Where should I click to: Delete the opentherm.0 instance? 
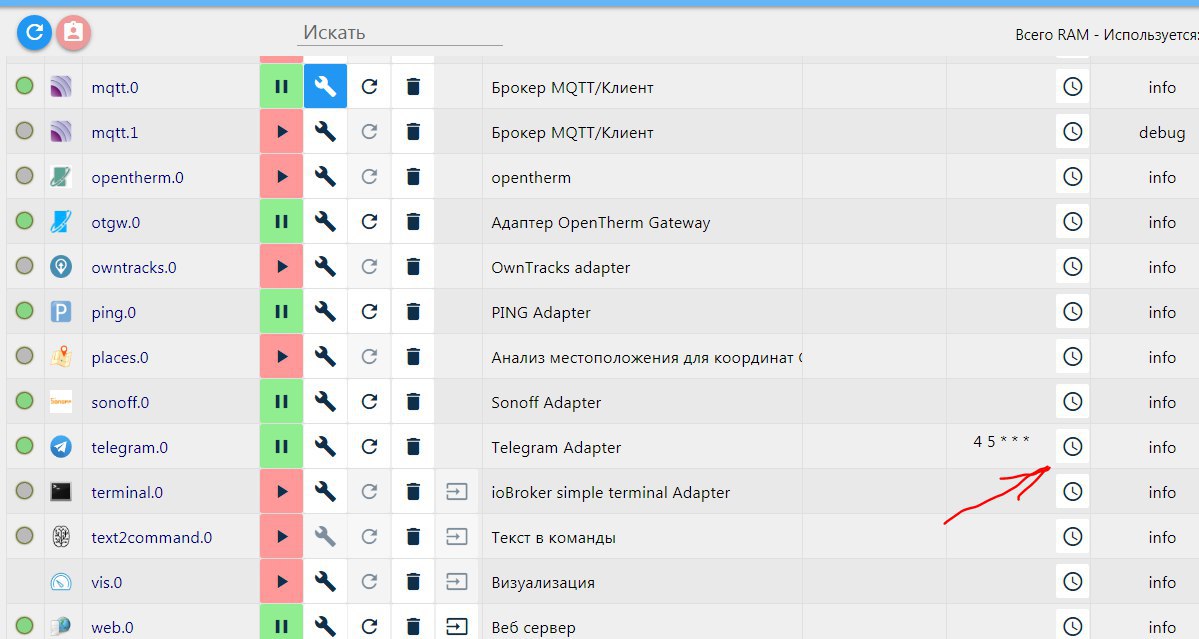click(413, 177)
